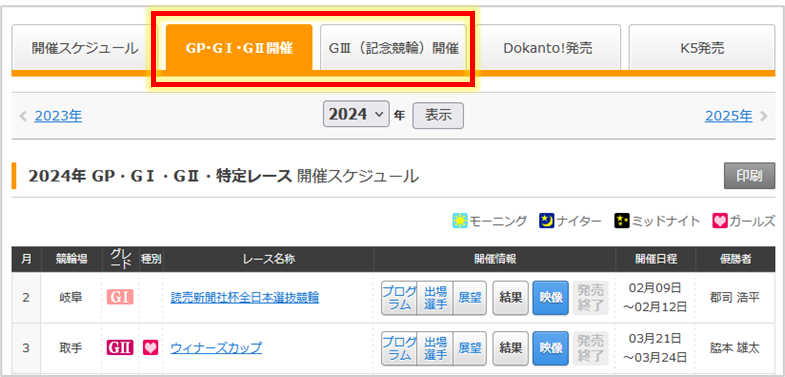
Task: Click the GI grade badge for 岐阜
Action: click(120, 297)
